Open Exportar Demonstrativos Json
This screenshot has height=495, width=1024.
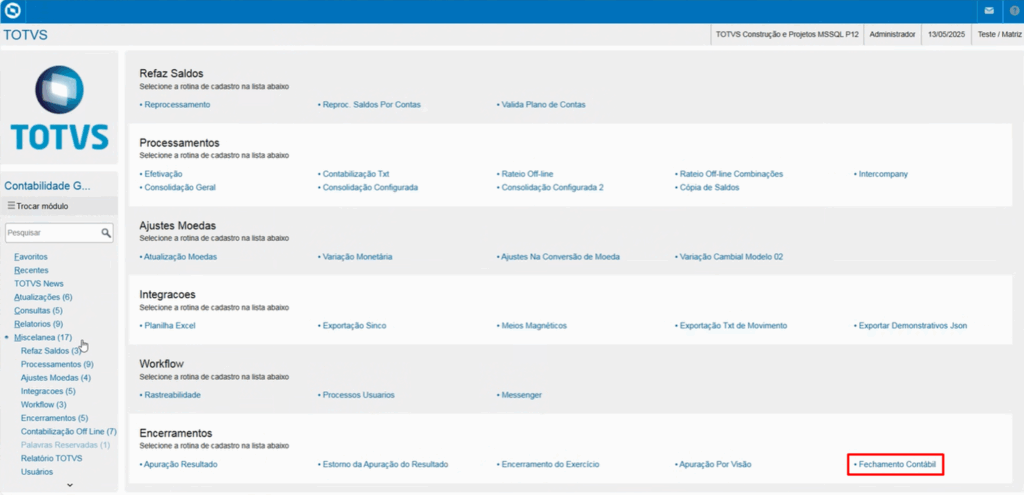pyautogui.click(x=912, y=325)
